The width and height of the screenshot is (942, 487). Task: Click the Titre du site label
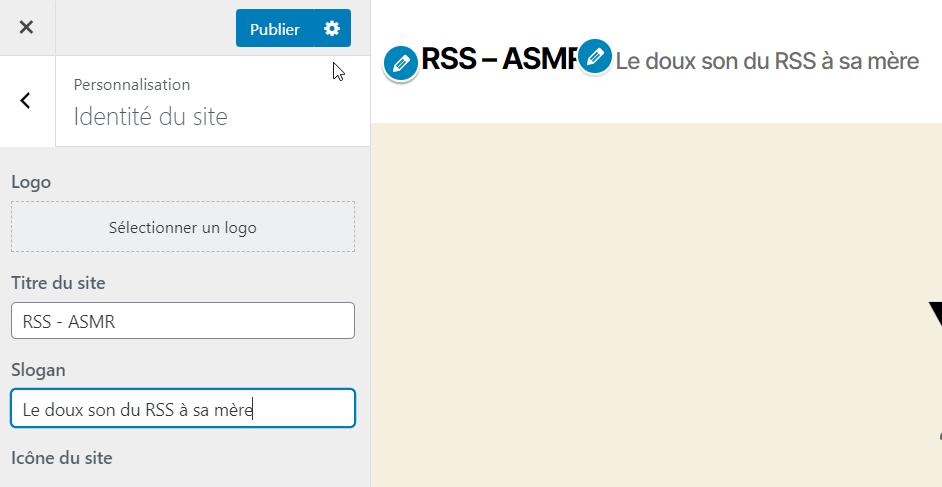[58, 283]
